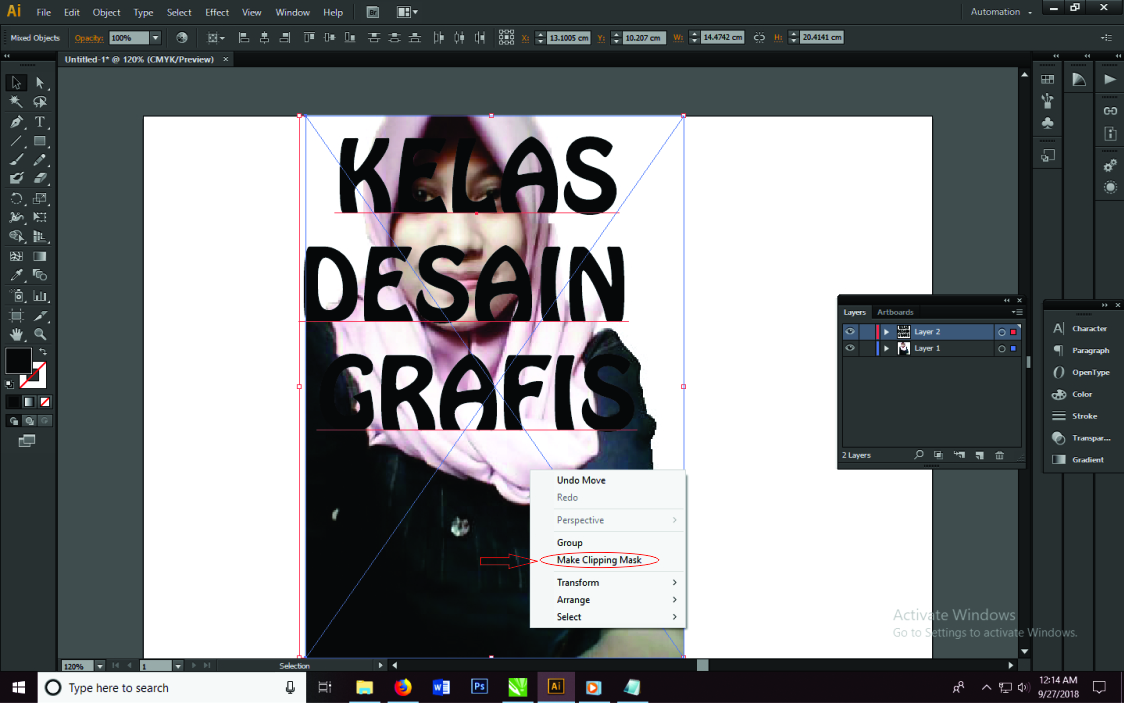Screen dimensions: 1124x703
Task: Choose Make Clipping Mask from context menu
Action: [599, 560]
